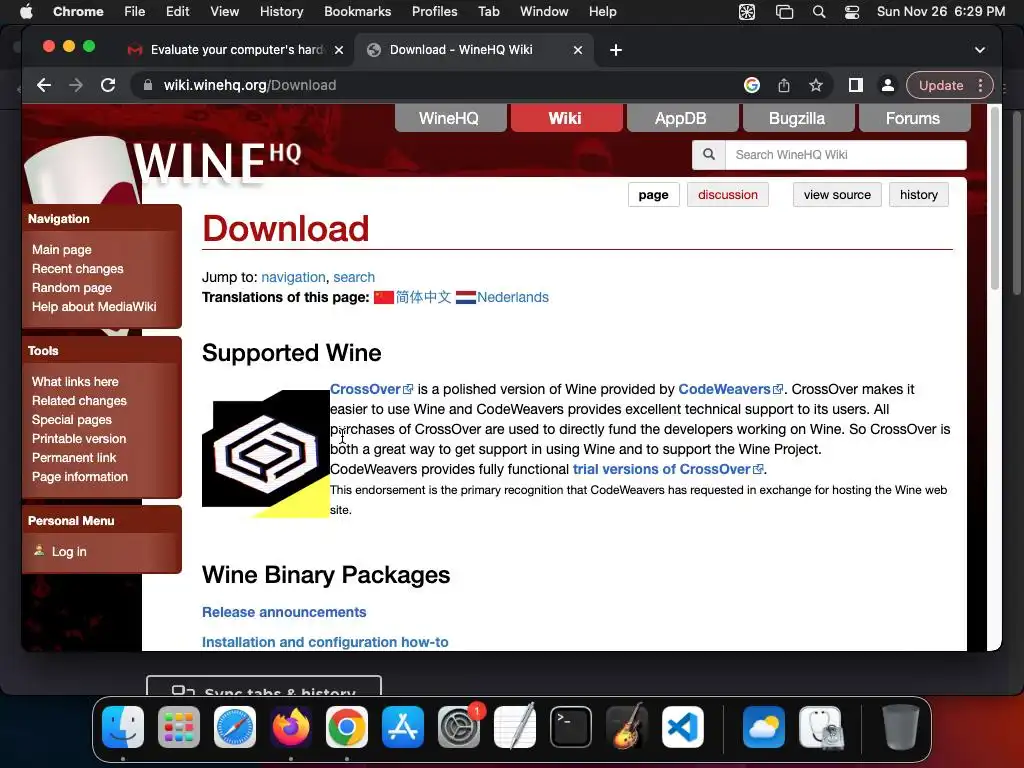1024x768 pixels.
Task: Open Recent changes in Navigation
Action: coord(77,268)
